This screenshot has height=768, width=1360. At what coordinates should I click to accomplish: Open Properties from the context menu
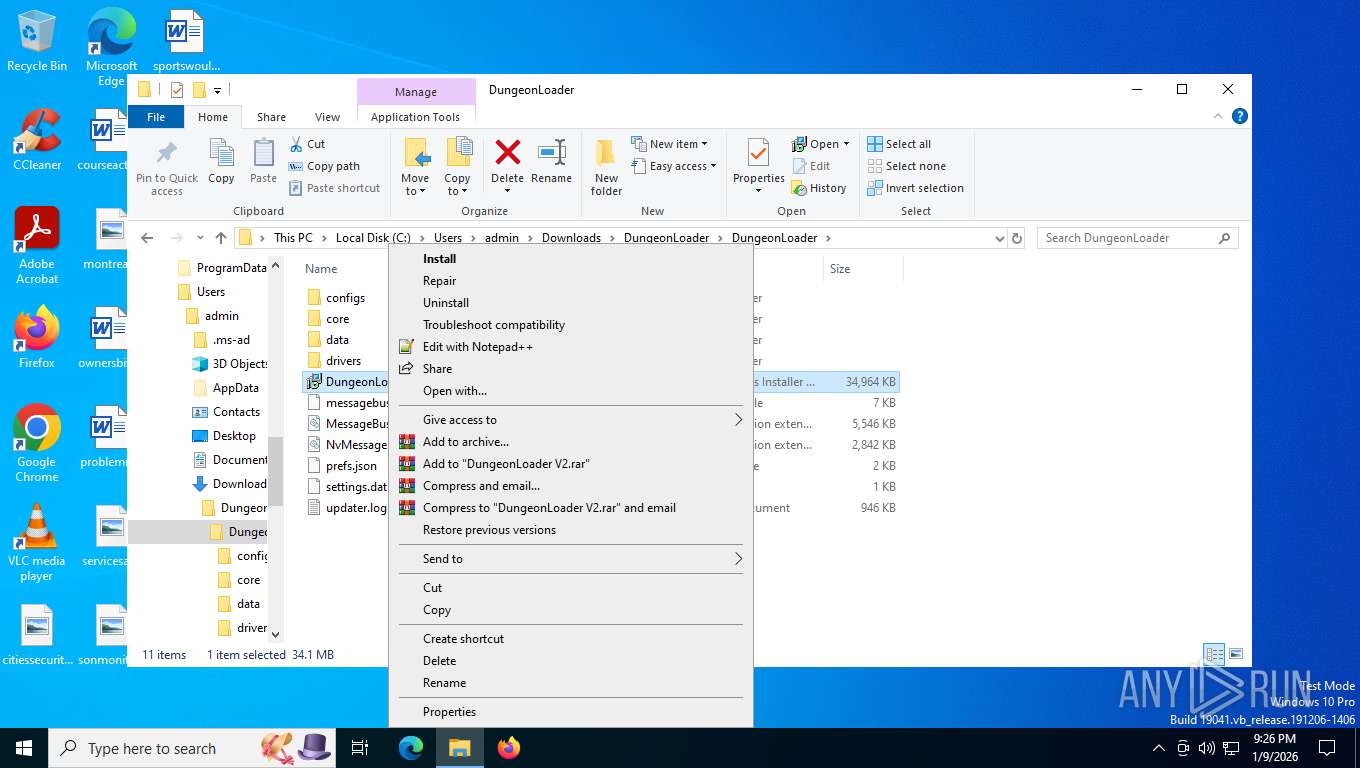pos(570,712)
